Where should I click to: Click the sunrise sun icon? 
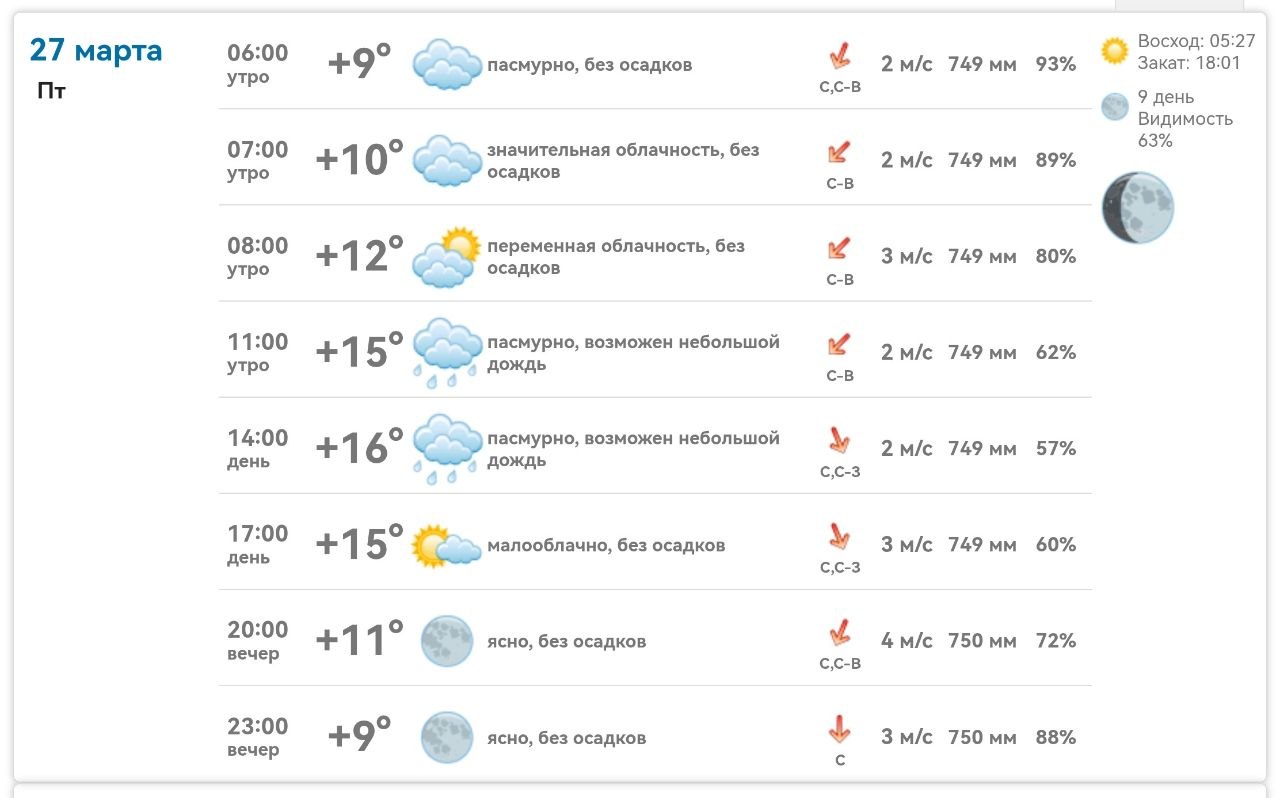point(1114,51)
